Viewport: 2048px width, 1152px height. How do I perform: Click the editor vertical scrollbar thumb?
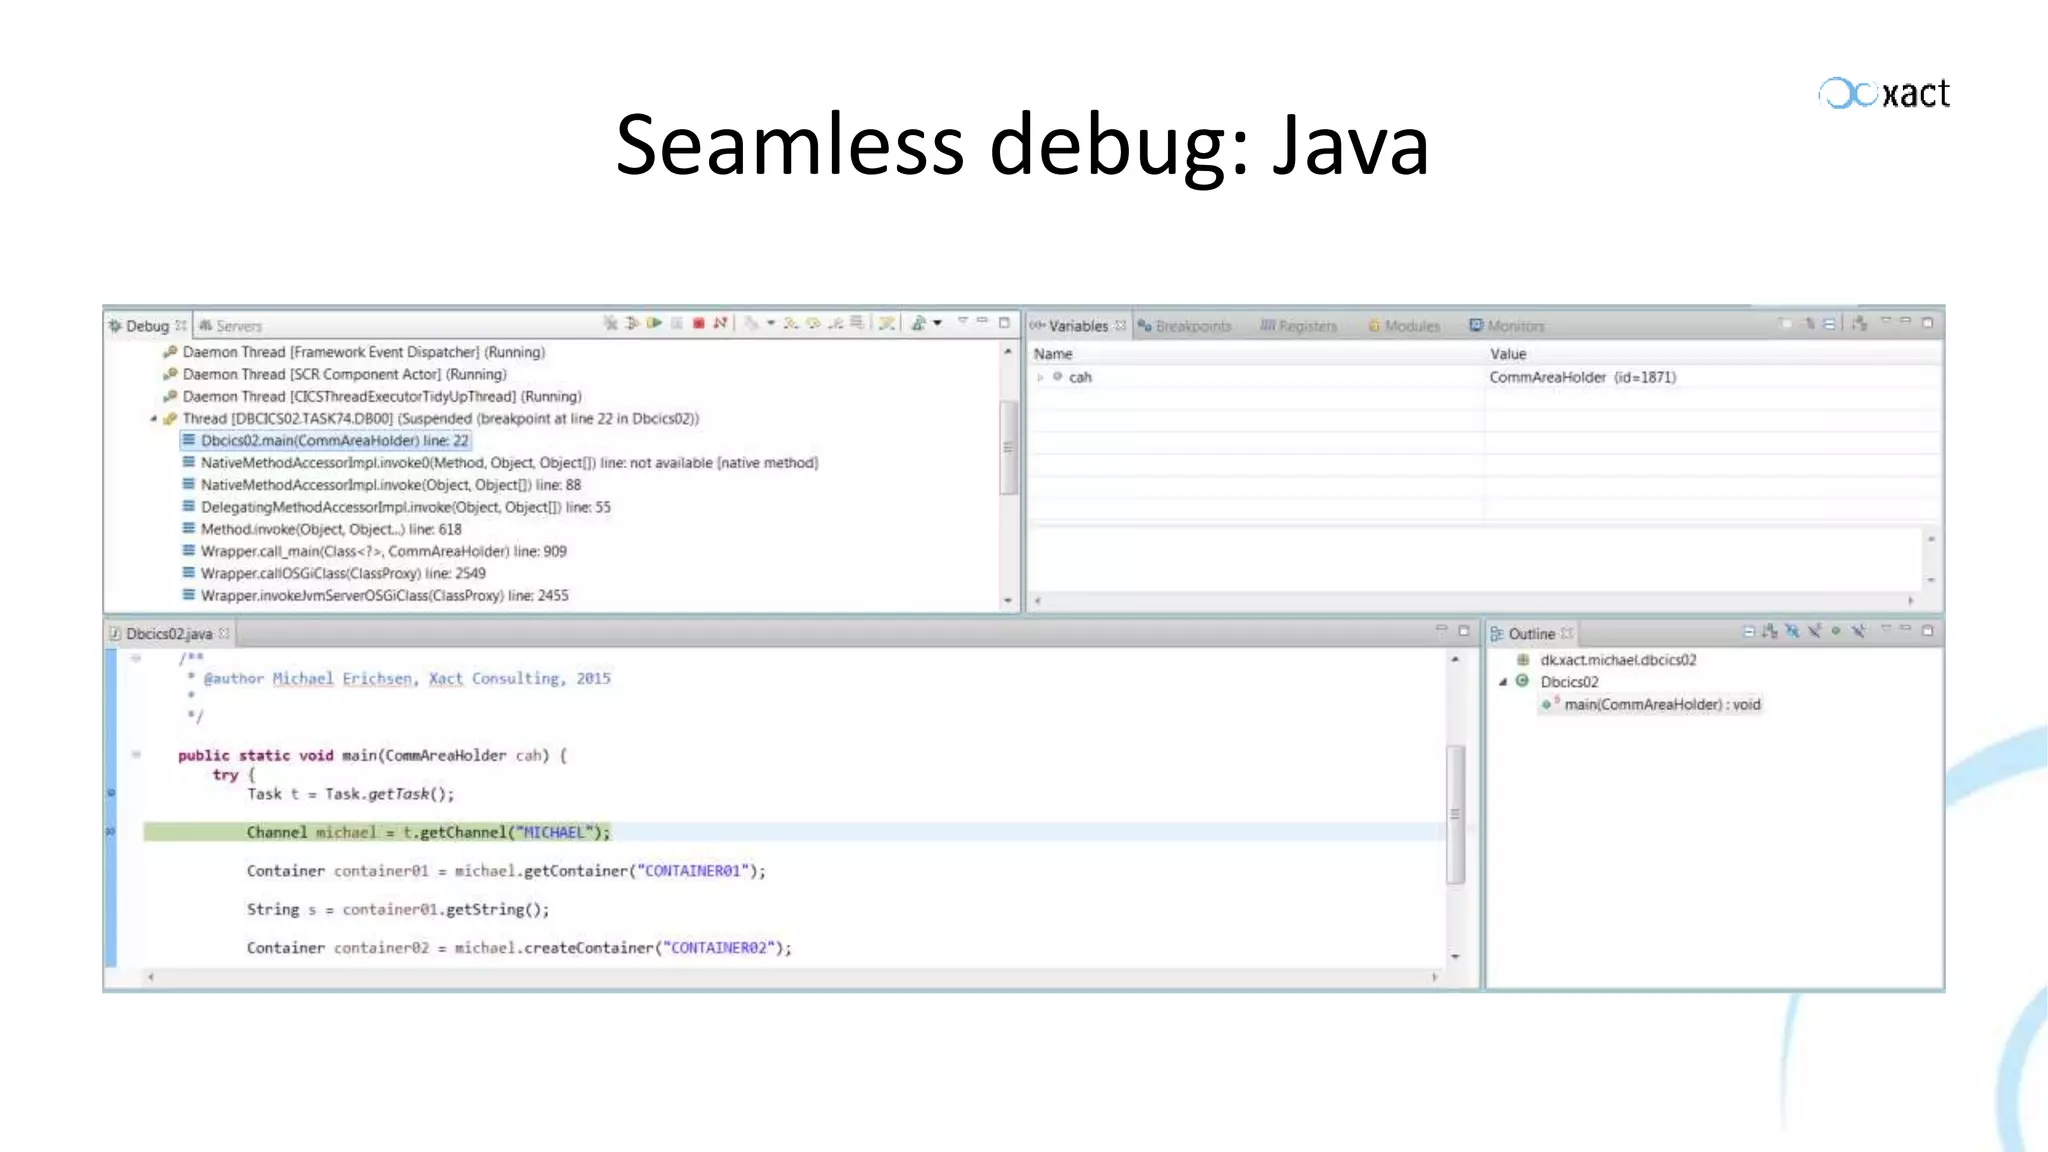pyautogui.click(x=1455, y=814)
